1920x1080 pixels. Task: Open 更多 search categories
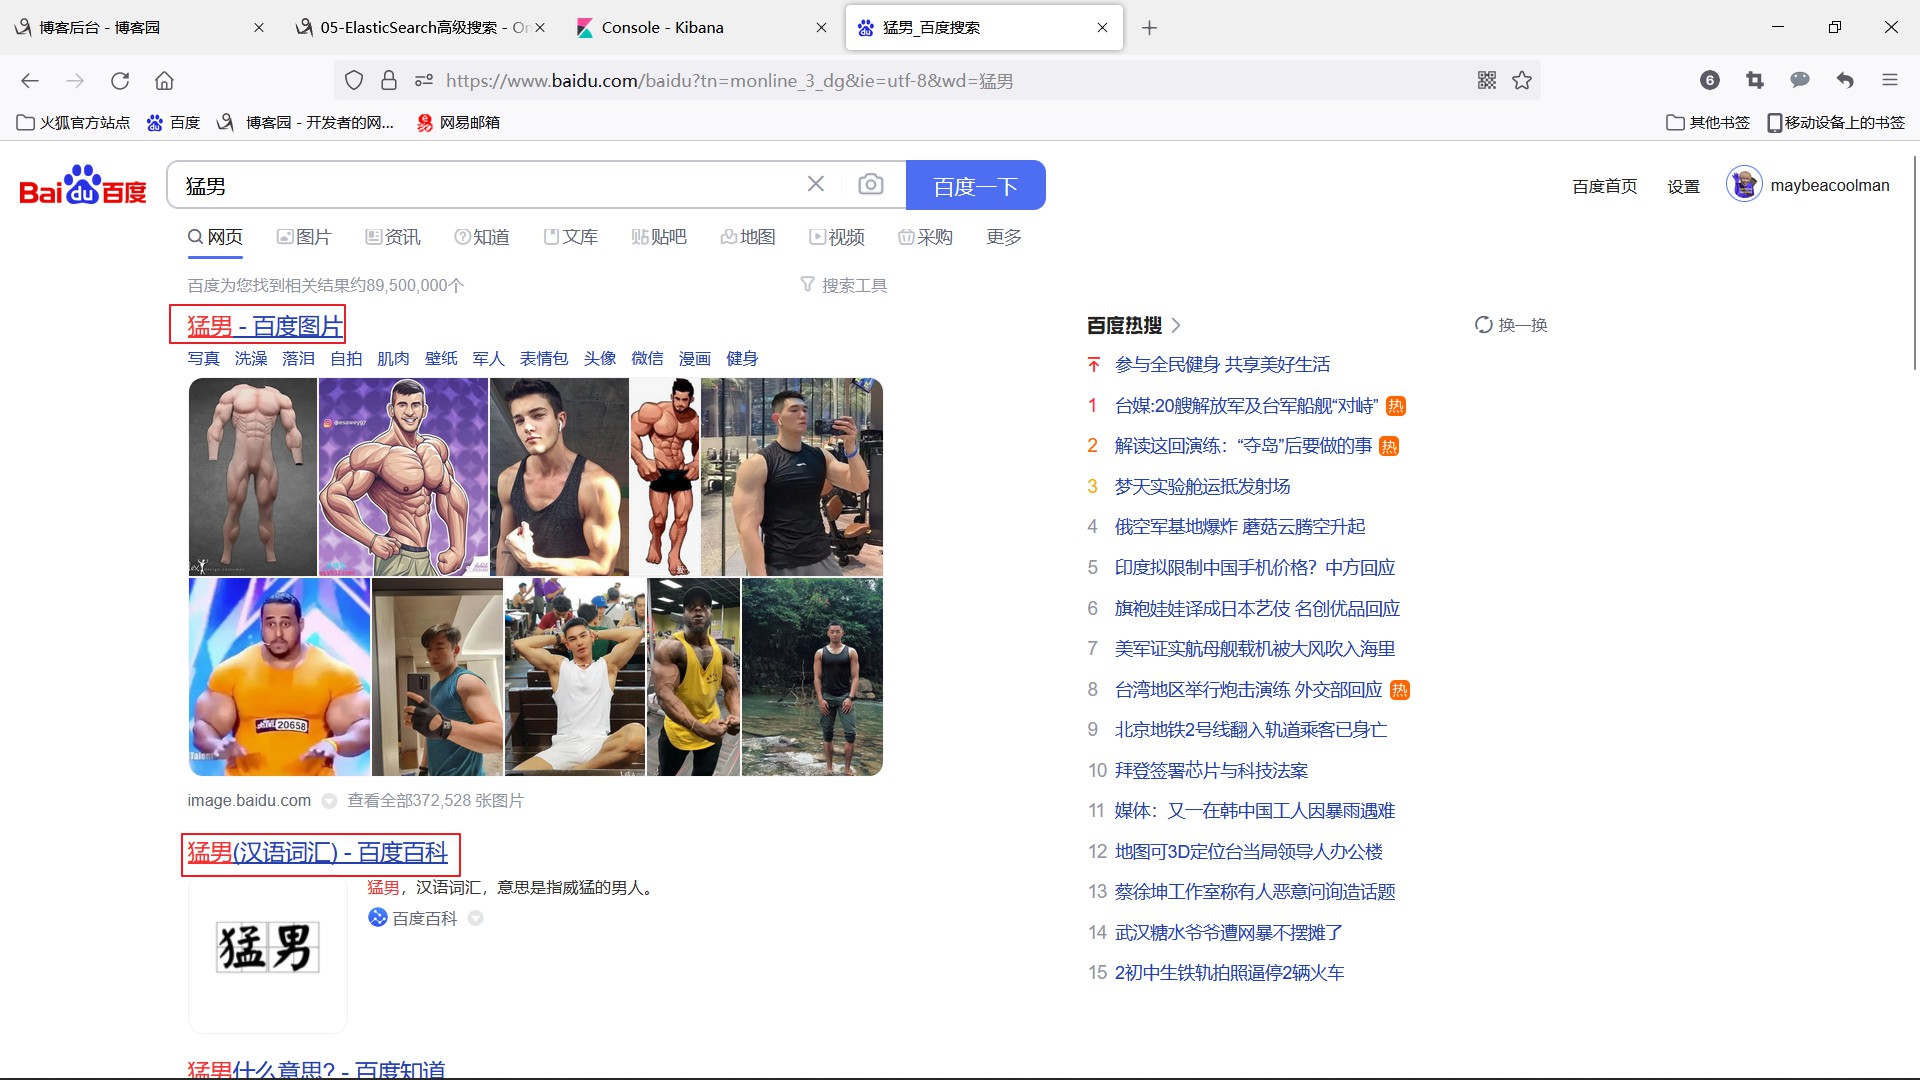(x=1003, y=237)
